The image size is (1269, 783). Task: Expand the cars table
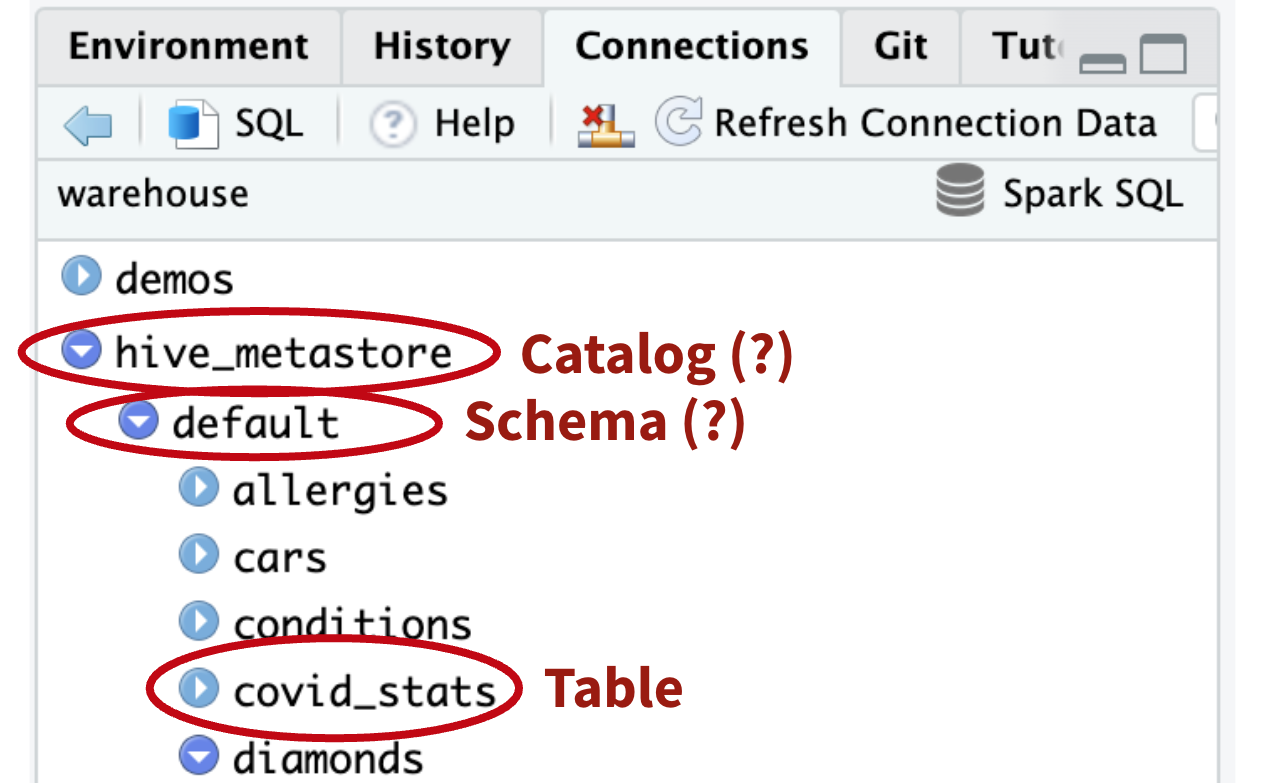tap(198, 555)
